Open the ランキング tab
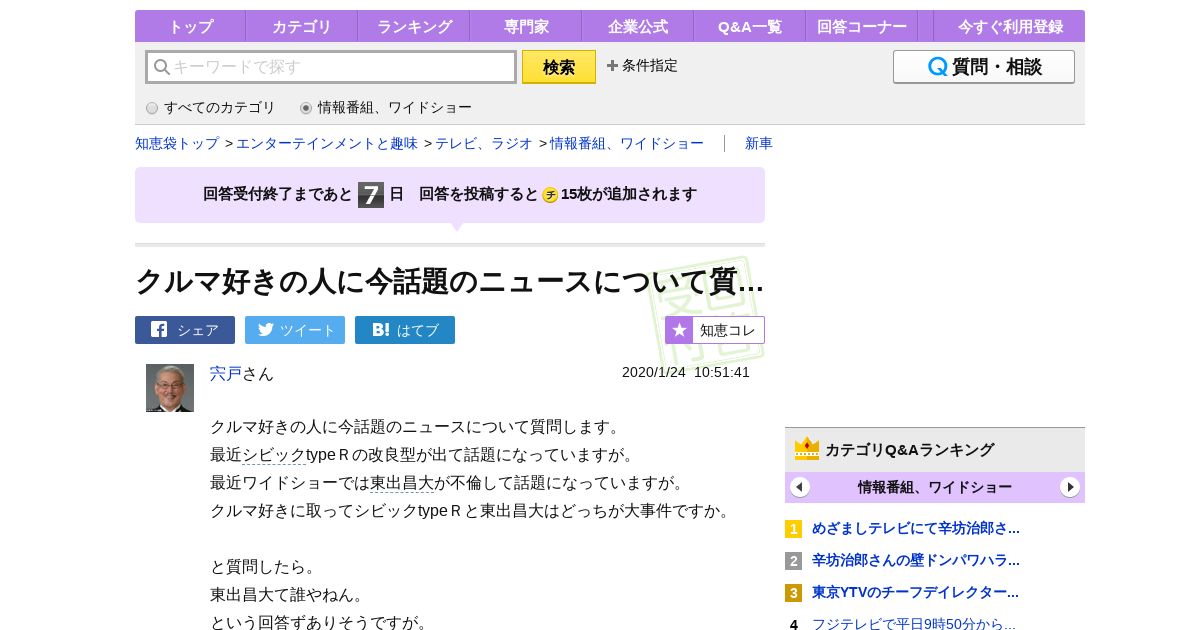 (x=414, y=26)
